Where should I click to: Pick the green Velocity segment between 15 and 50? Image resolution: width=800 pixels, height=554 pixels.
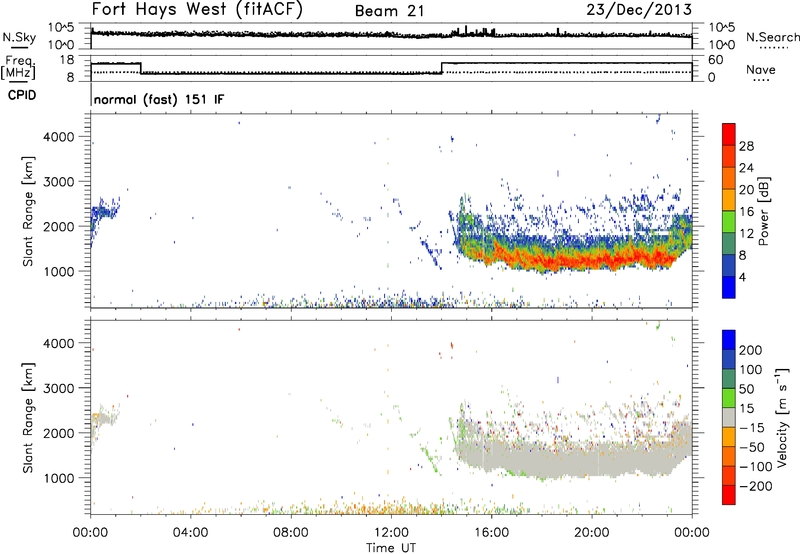729,398
